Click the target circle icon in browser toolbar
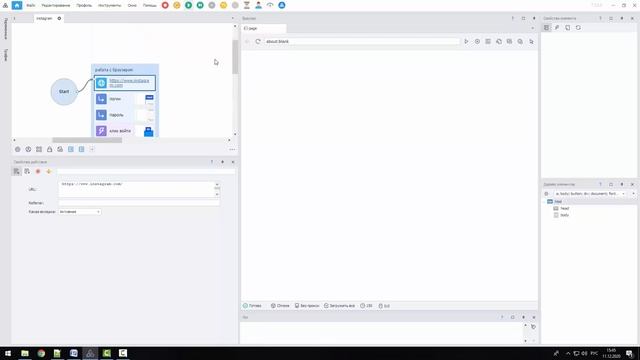Viewport: 640px width, 360px height. coord(477,41)
